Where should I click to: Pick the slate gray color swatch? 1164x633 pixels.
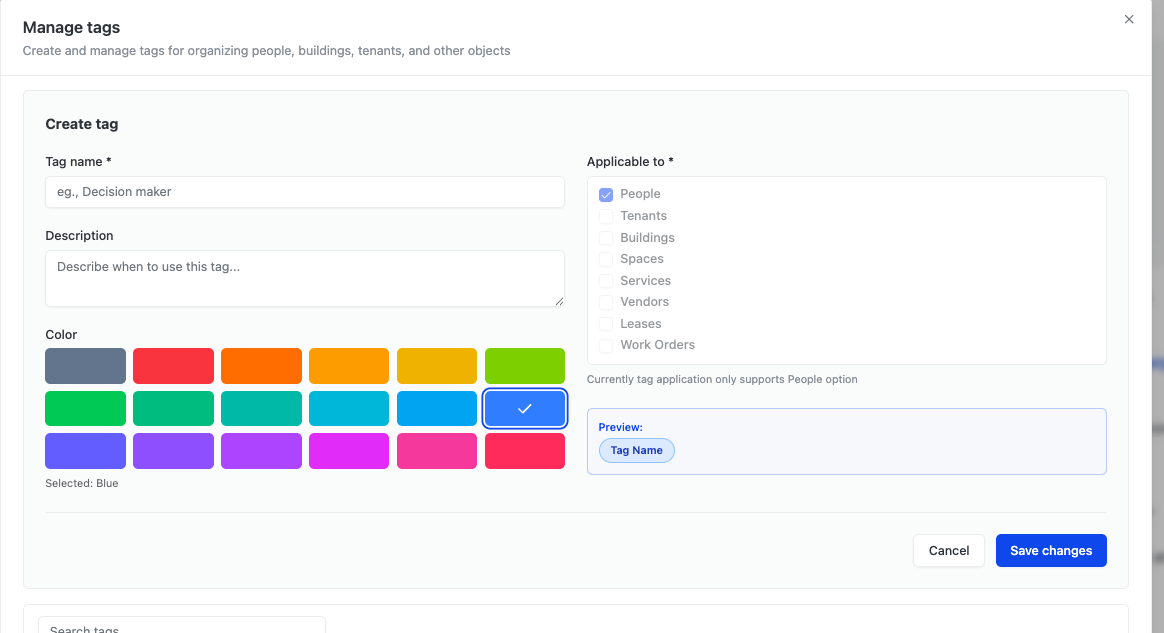point(85,366)
